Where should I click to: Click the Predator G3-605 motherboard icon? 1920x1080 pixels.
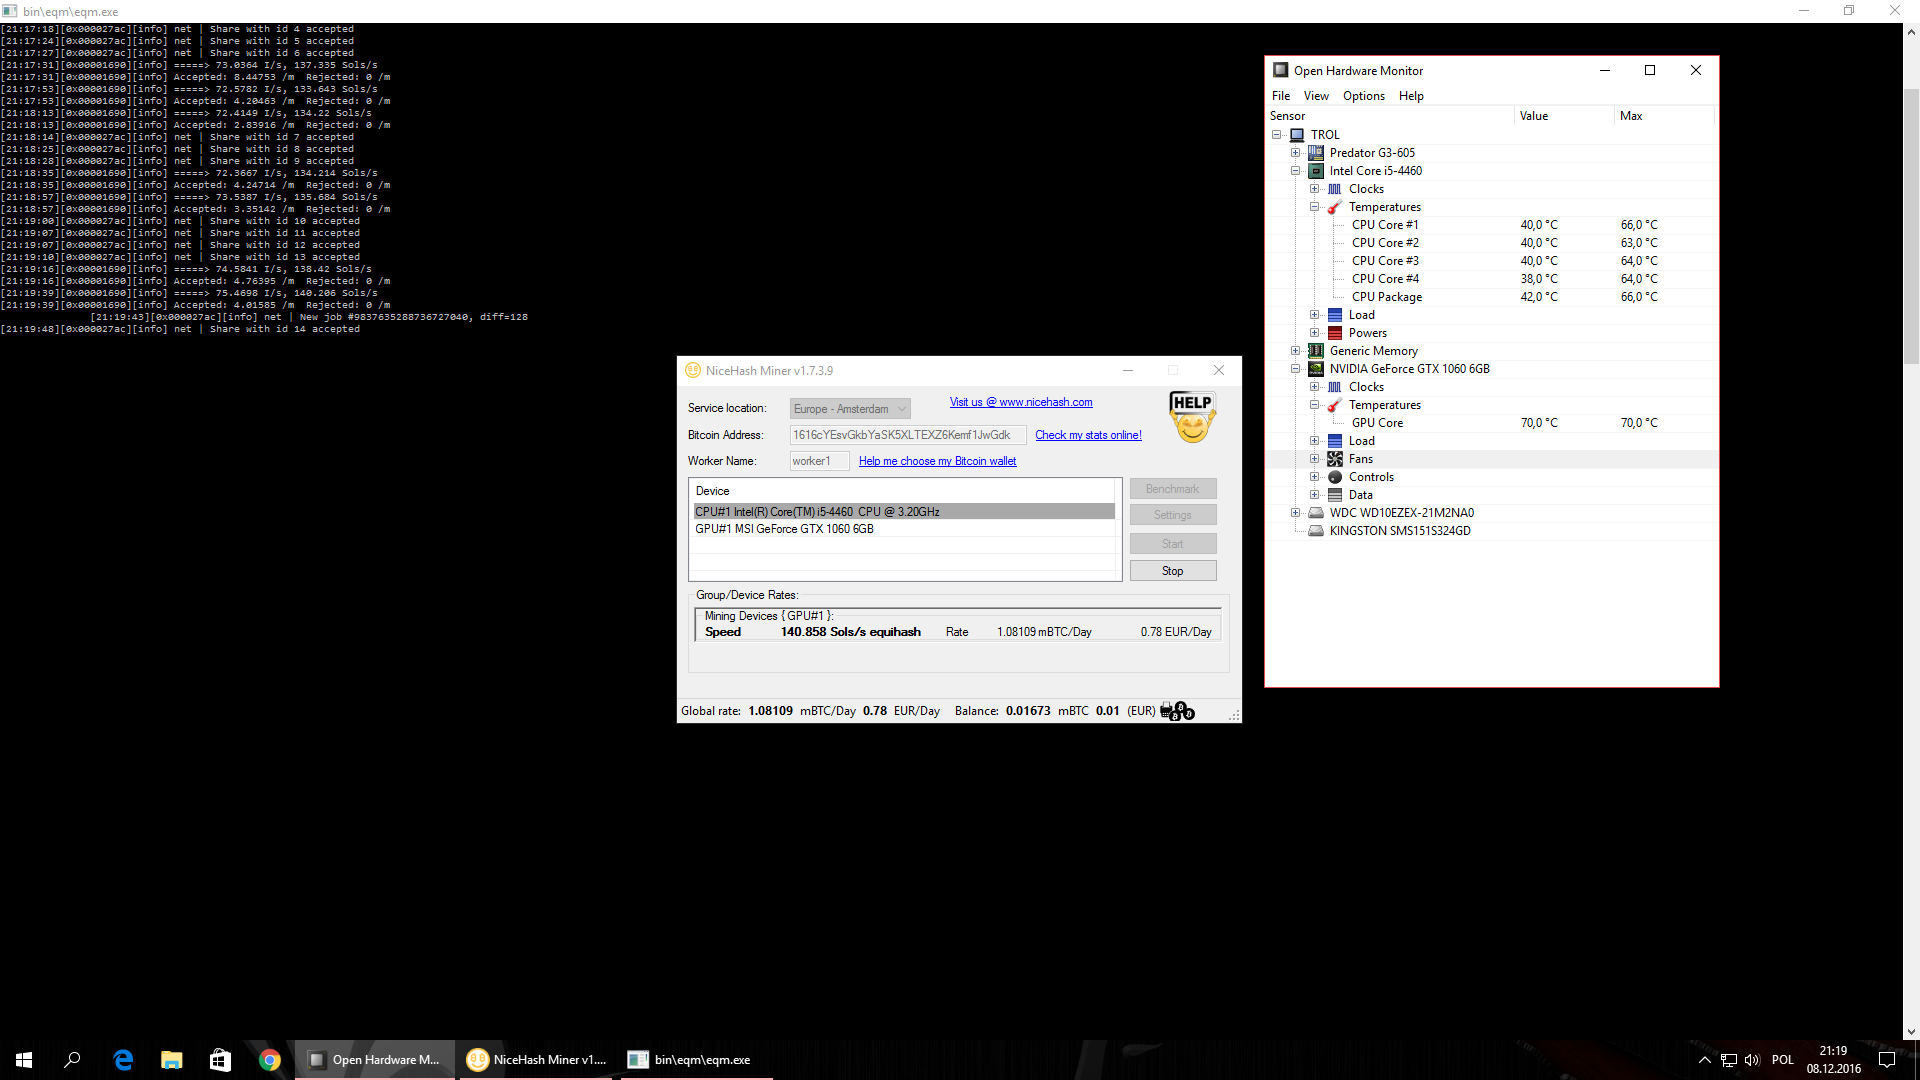coord(1316,153)
